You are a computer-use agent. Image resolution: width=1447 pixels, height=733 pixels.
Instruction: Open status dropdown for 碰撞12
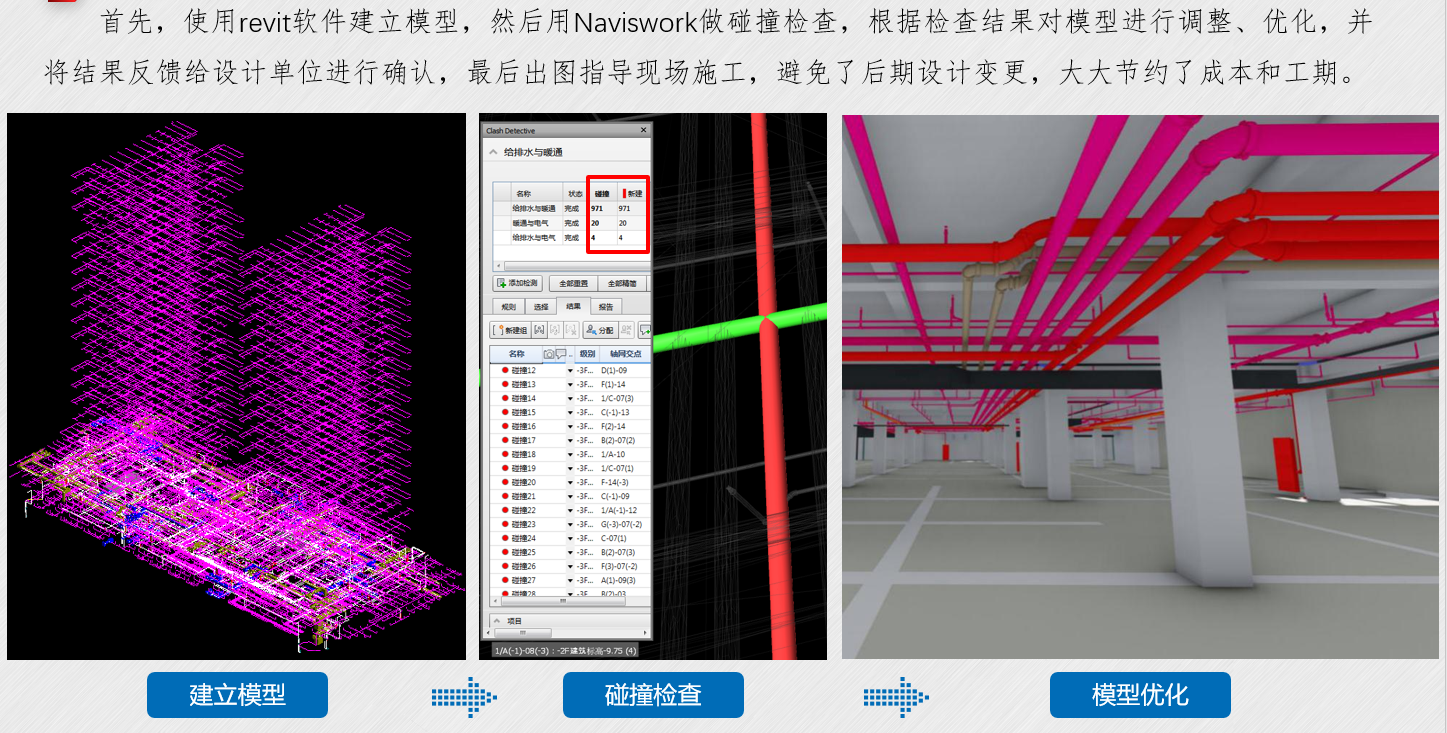(571, 370)
